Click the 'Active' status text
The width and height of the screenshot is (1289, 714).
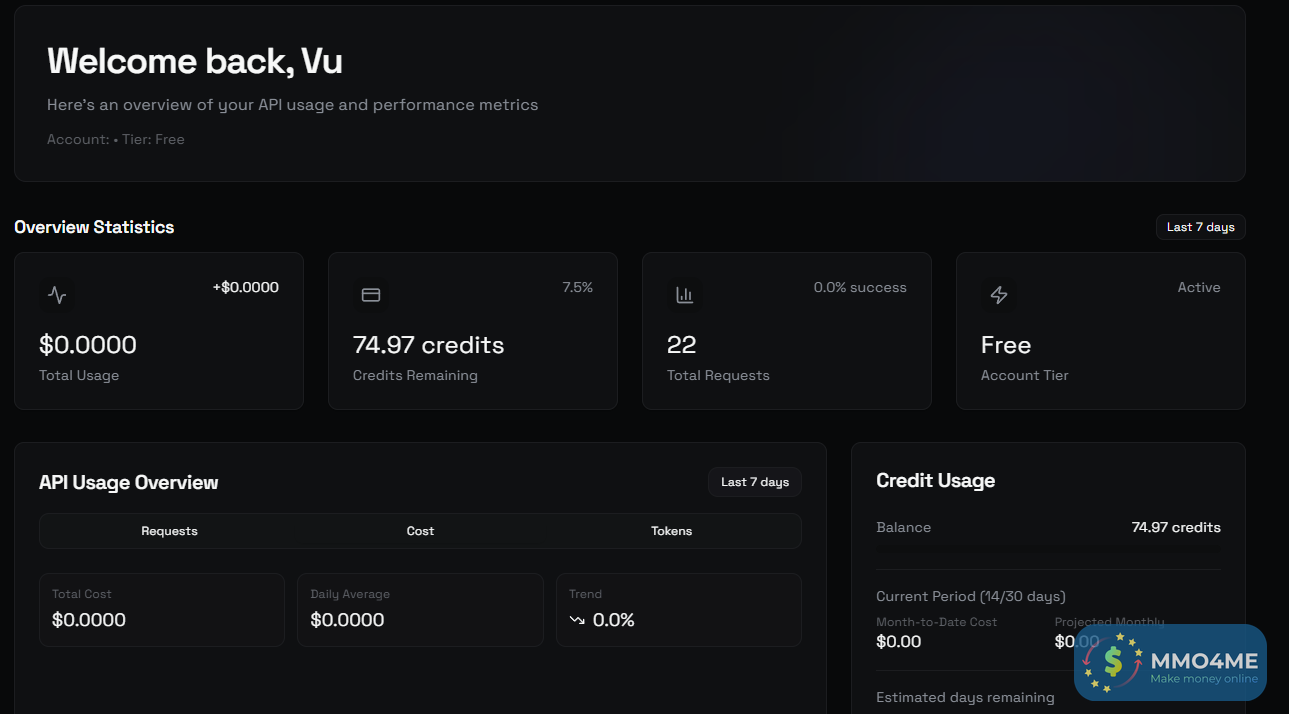pos(1199,287)
